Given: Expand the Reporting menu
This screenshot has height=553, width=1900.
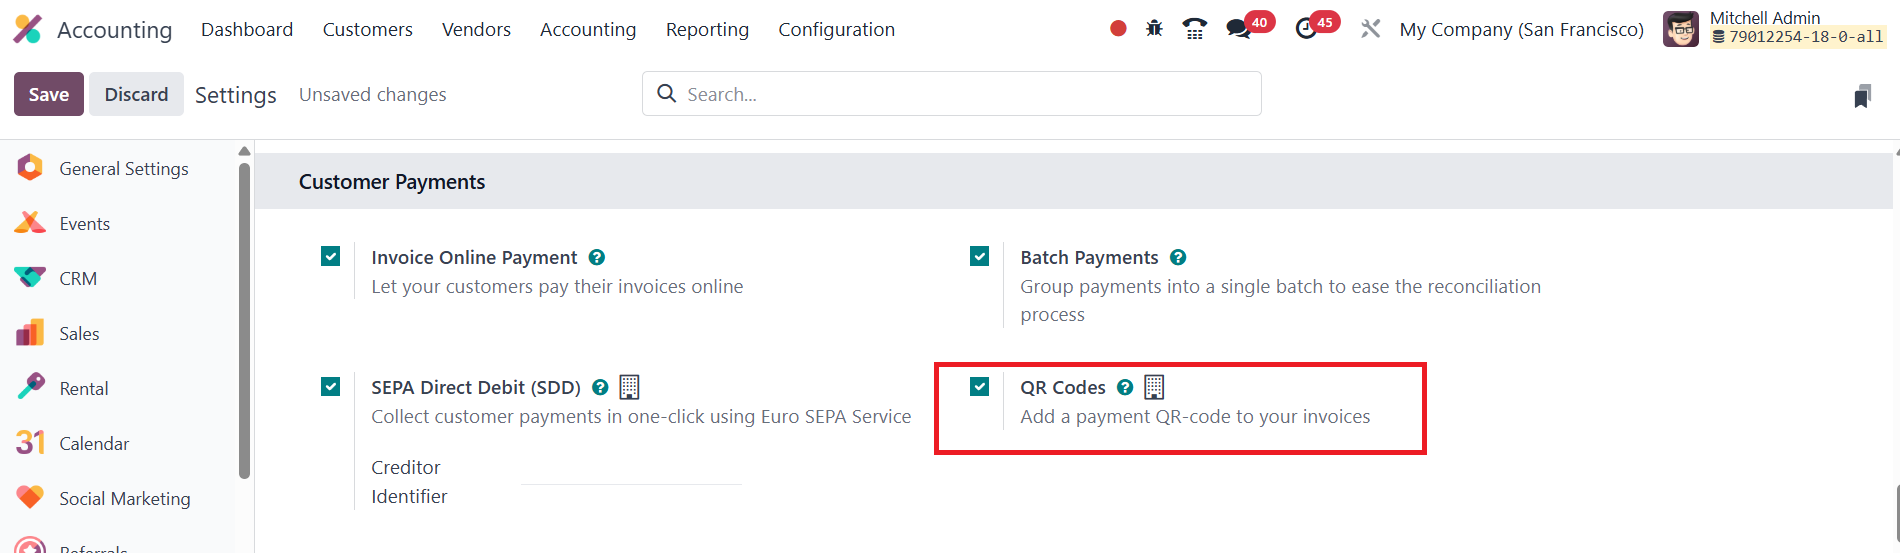Looking at the screenshot, I should pyautogui.click(x=707, y=30).
